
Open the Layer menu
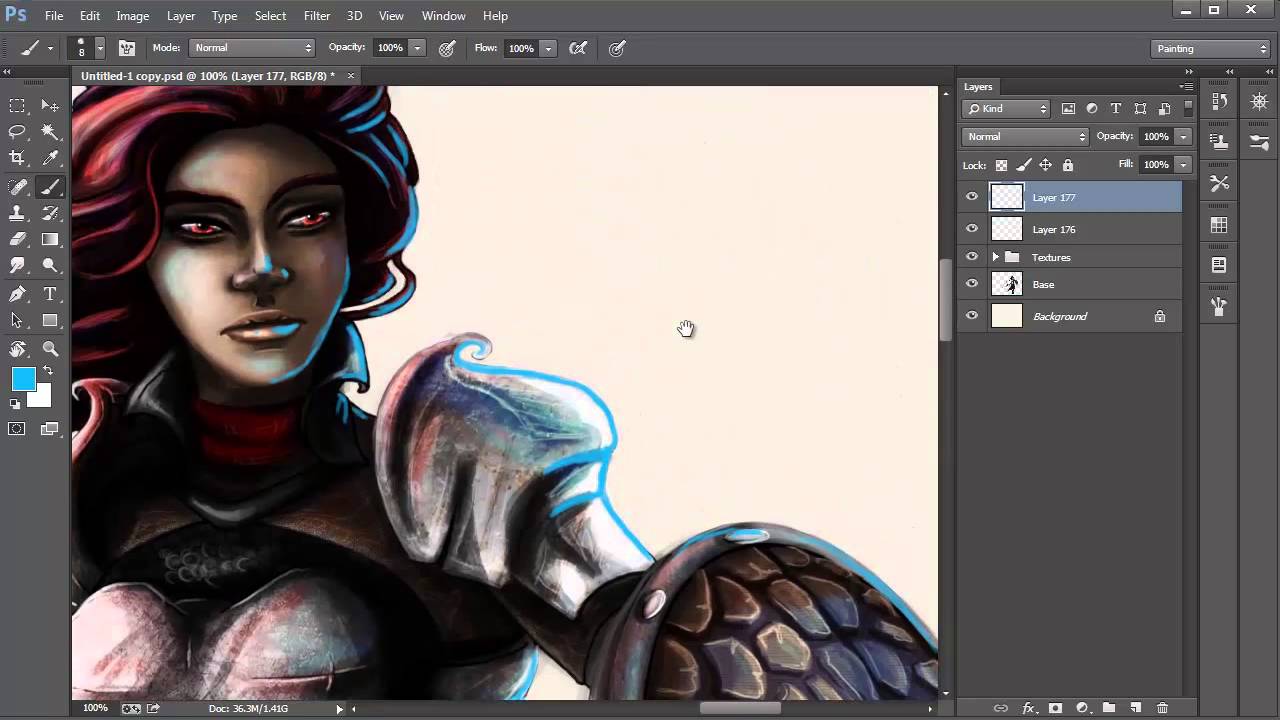click(181, 16)
